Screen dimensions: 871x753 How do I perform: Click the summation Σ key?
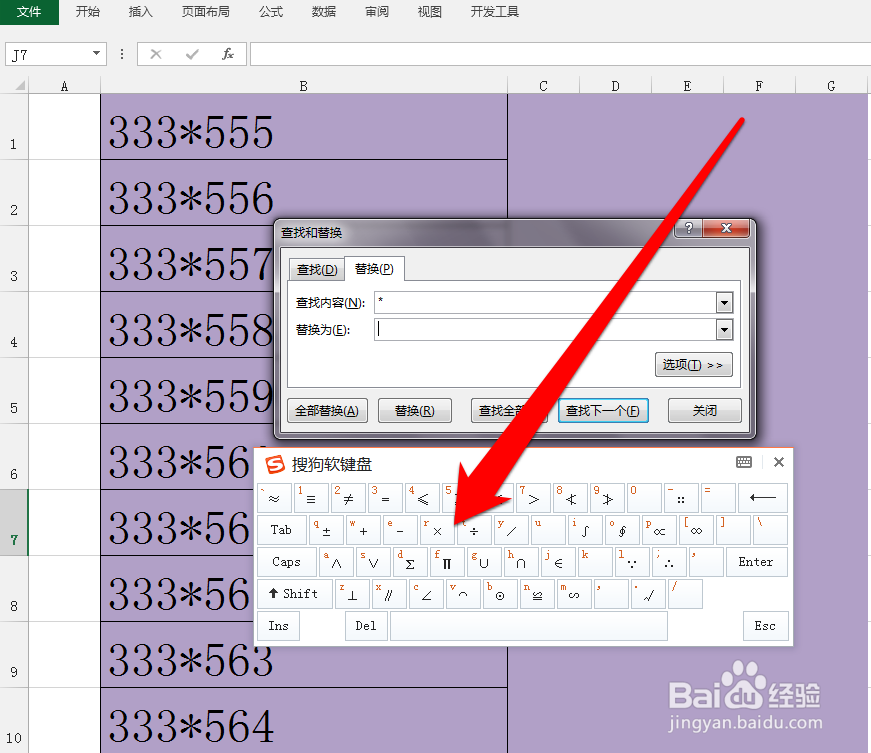coord(410,561)
